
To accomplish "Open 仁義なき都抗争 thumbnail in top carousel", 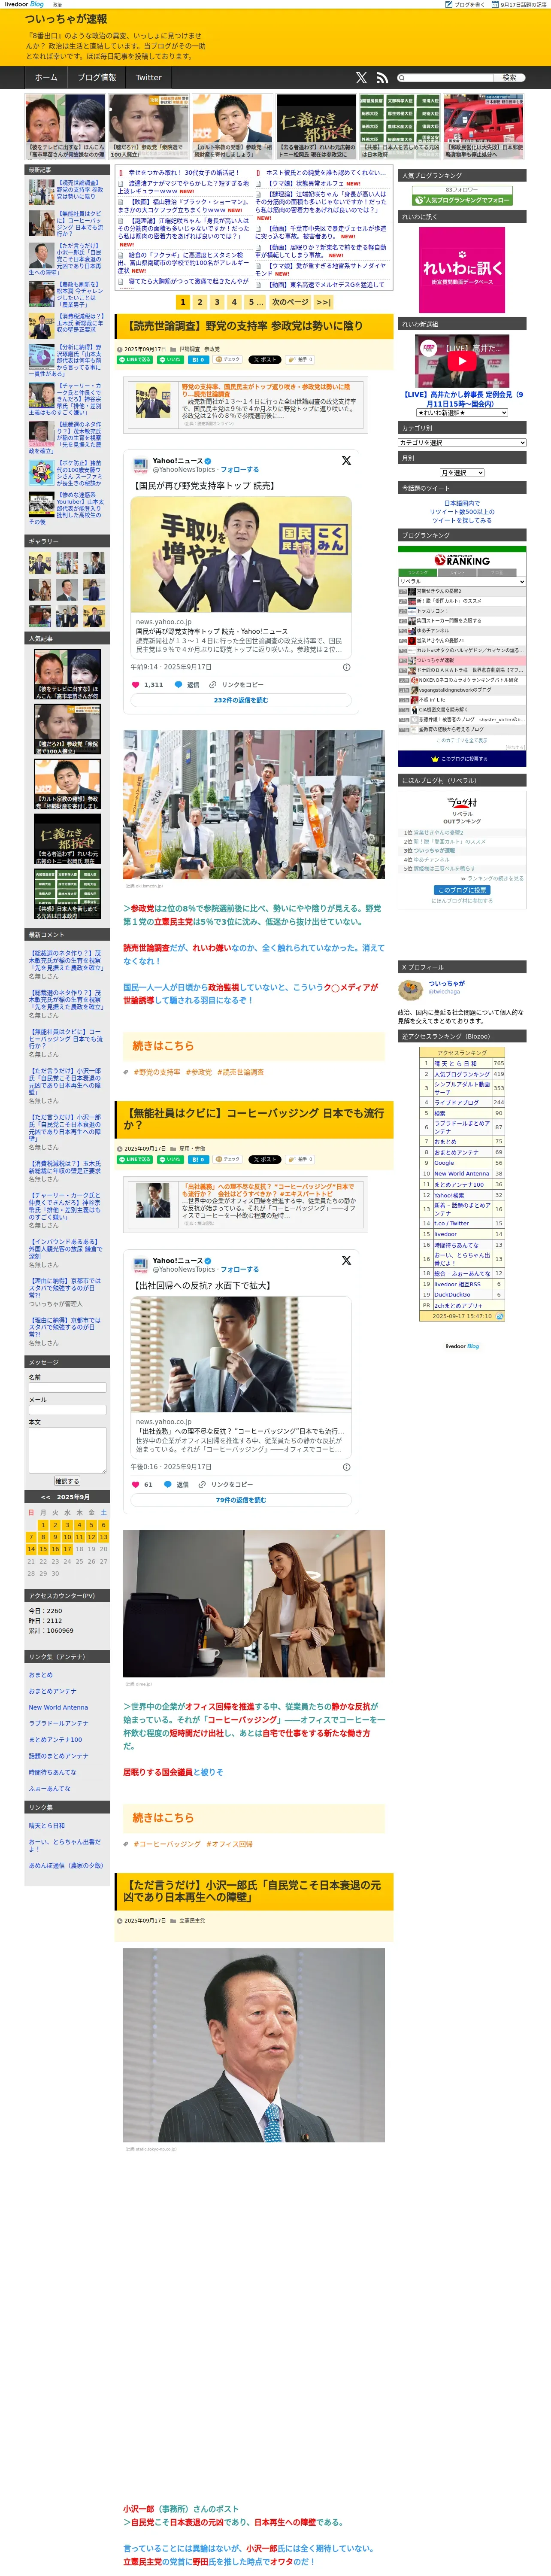I will 316,127.
